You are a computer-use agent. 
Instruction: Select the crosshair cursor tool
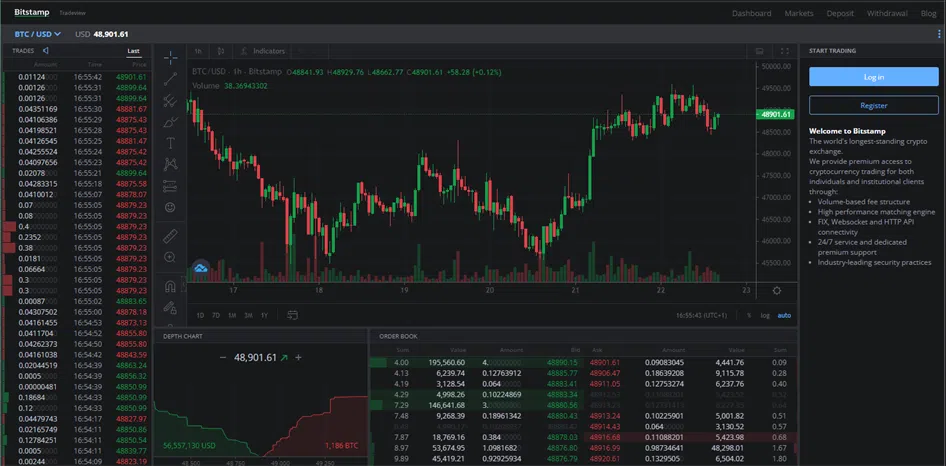171,58
